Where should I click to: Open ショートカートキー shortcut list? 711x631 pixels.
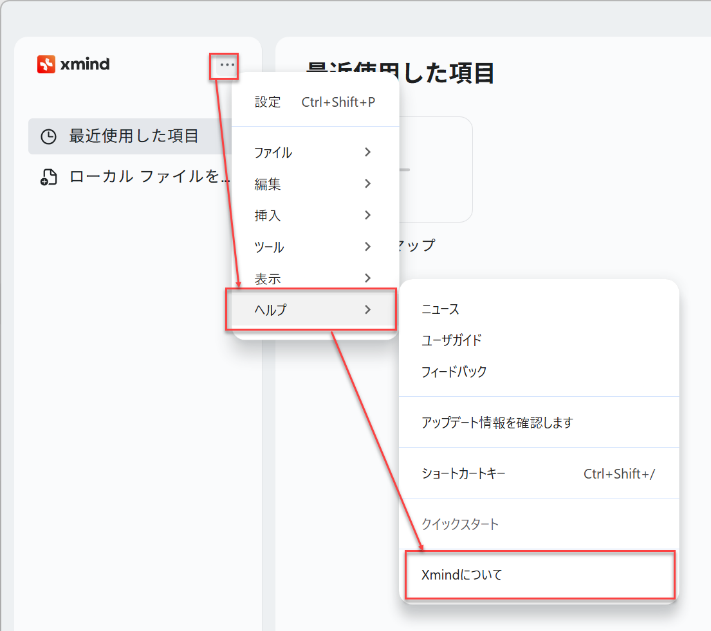(x=539, y=474)
